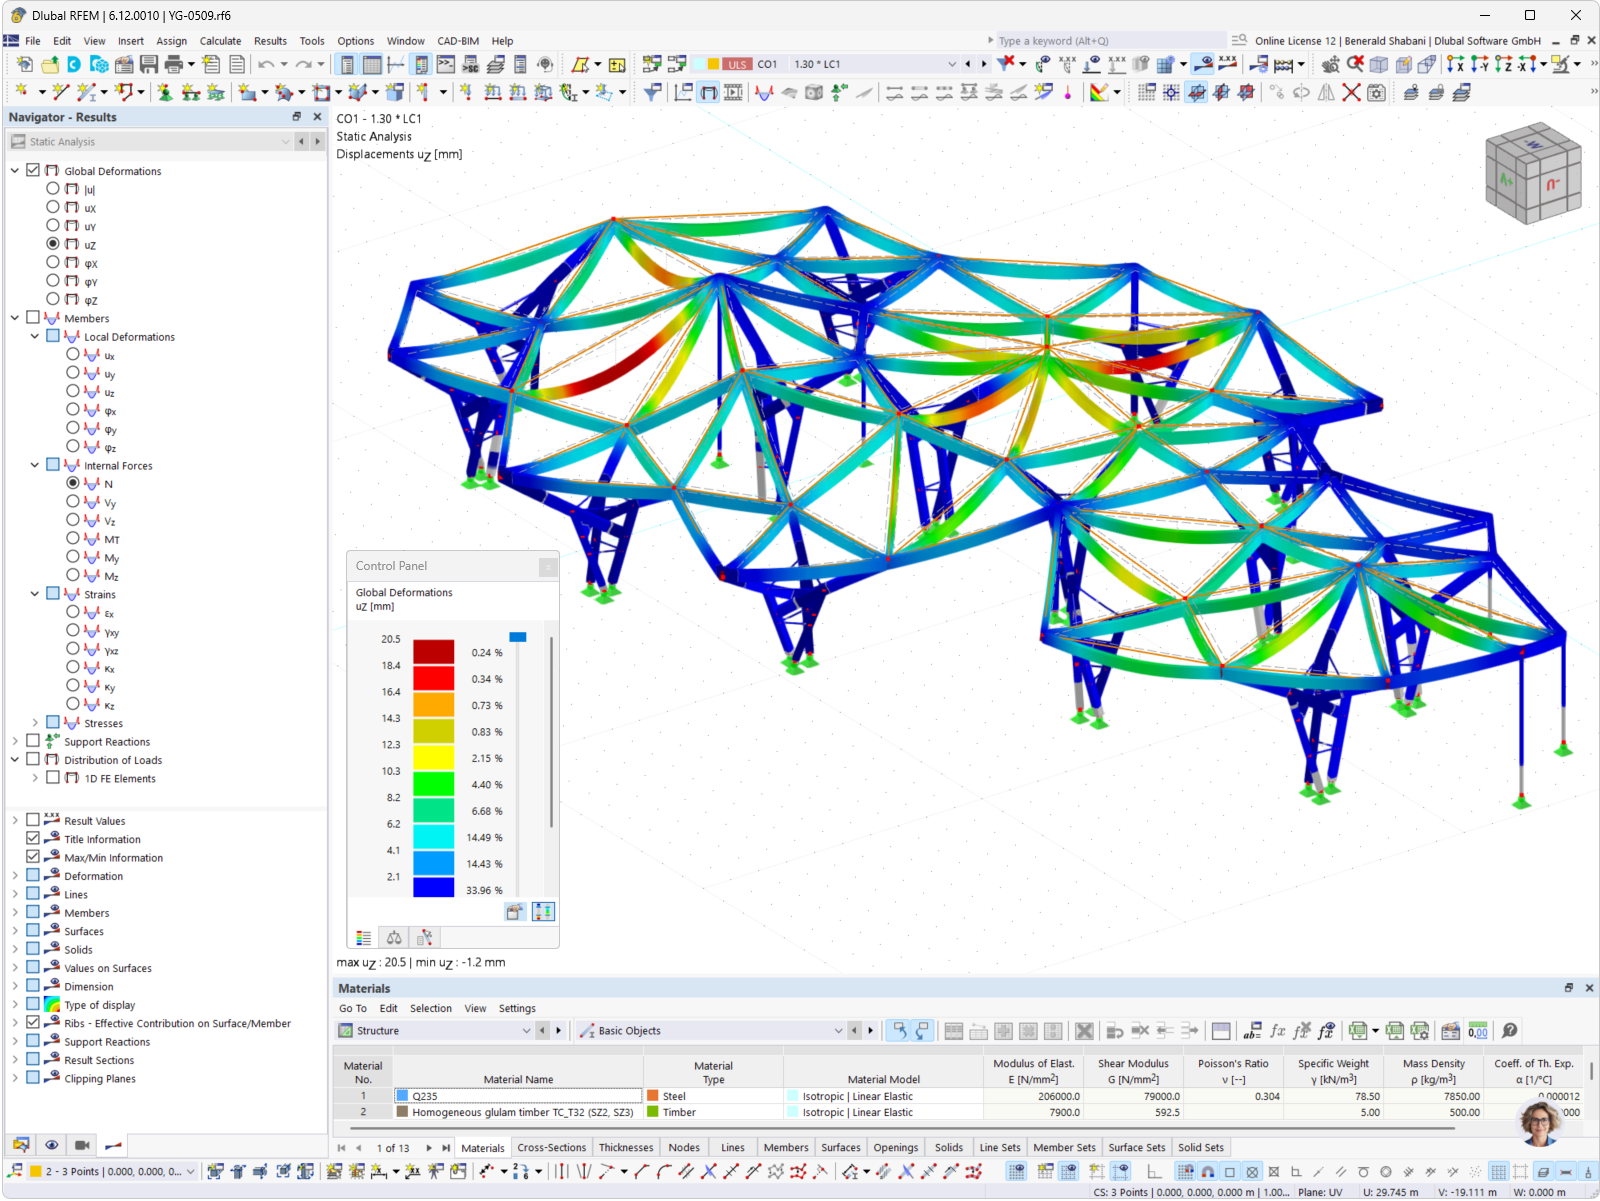Click the keyword search field at the top
This screenshot has height=1201, width=1600.
(1100, 40)
